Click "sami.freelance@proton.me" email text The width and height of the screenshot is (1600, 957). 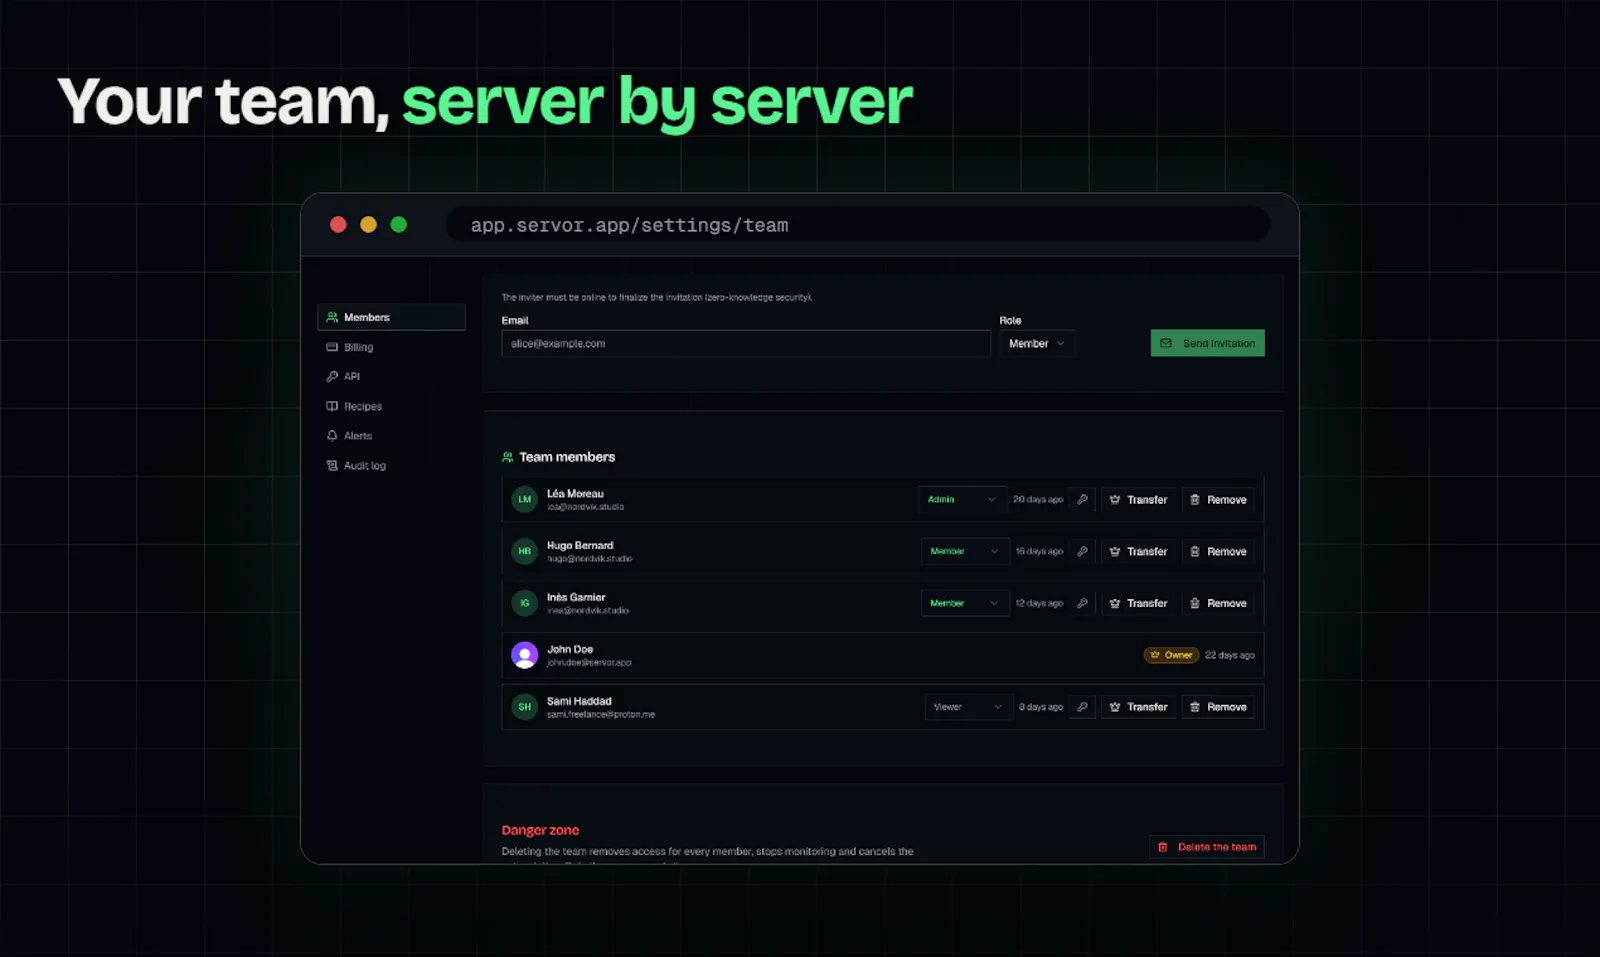601,714
